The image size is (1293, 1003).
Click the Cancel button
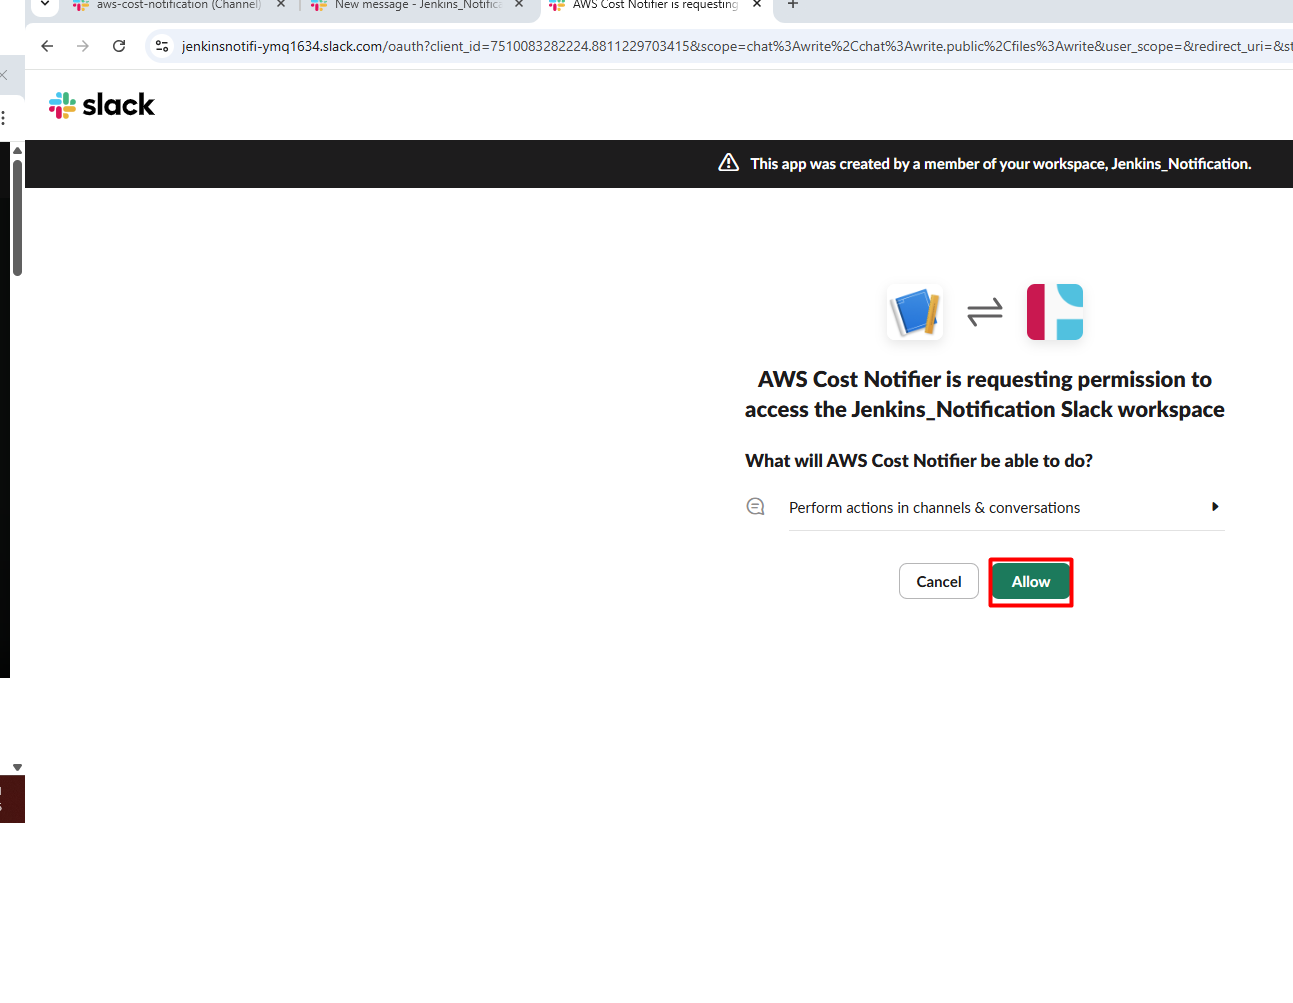(x=938, y=582)
